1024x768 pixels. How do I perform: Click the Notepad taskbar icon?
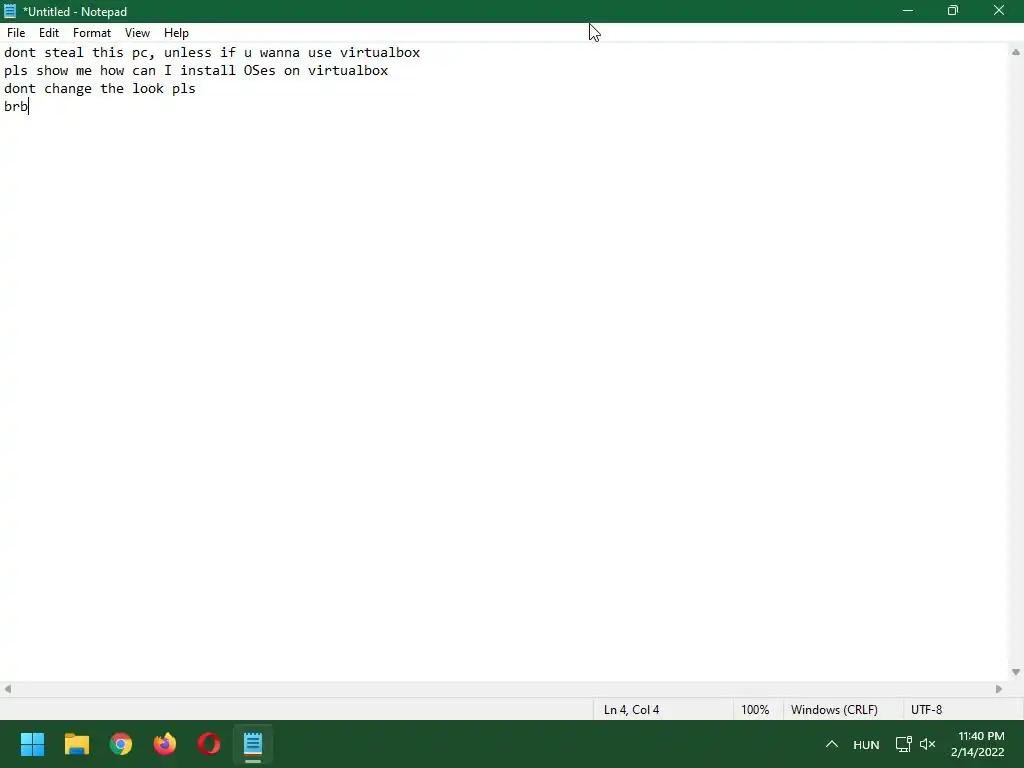click(x=253, y=744)
